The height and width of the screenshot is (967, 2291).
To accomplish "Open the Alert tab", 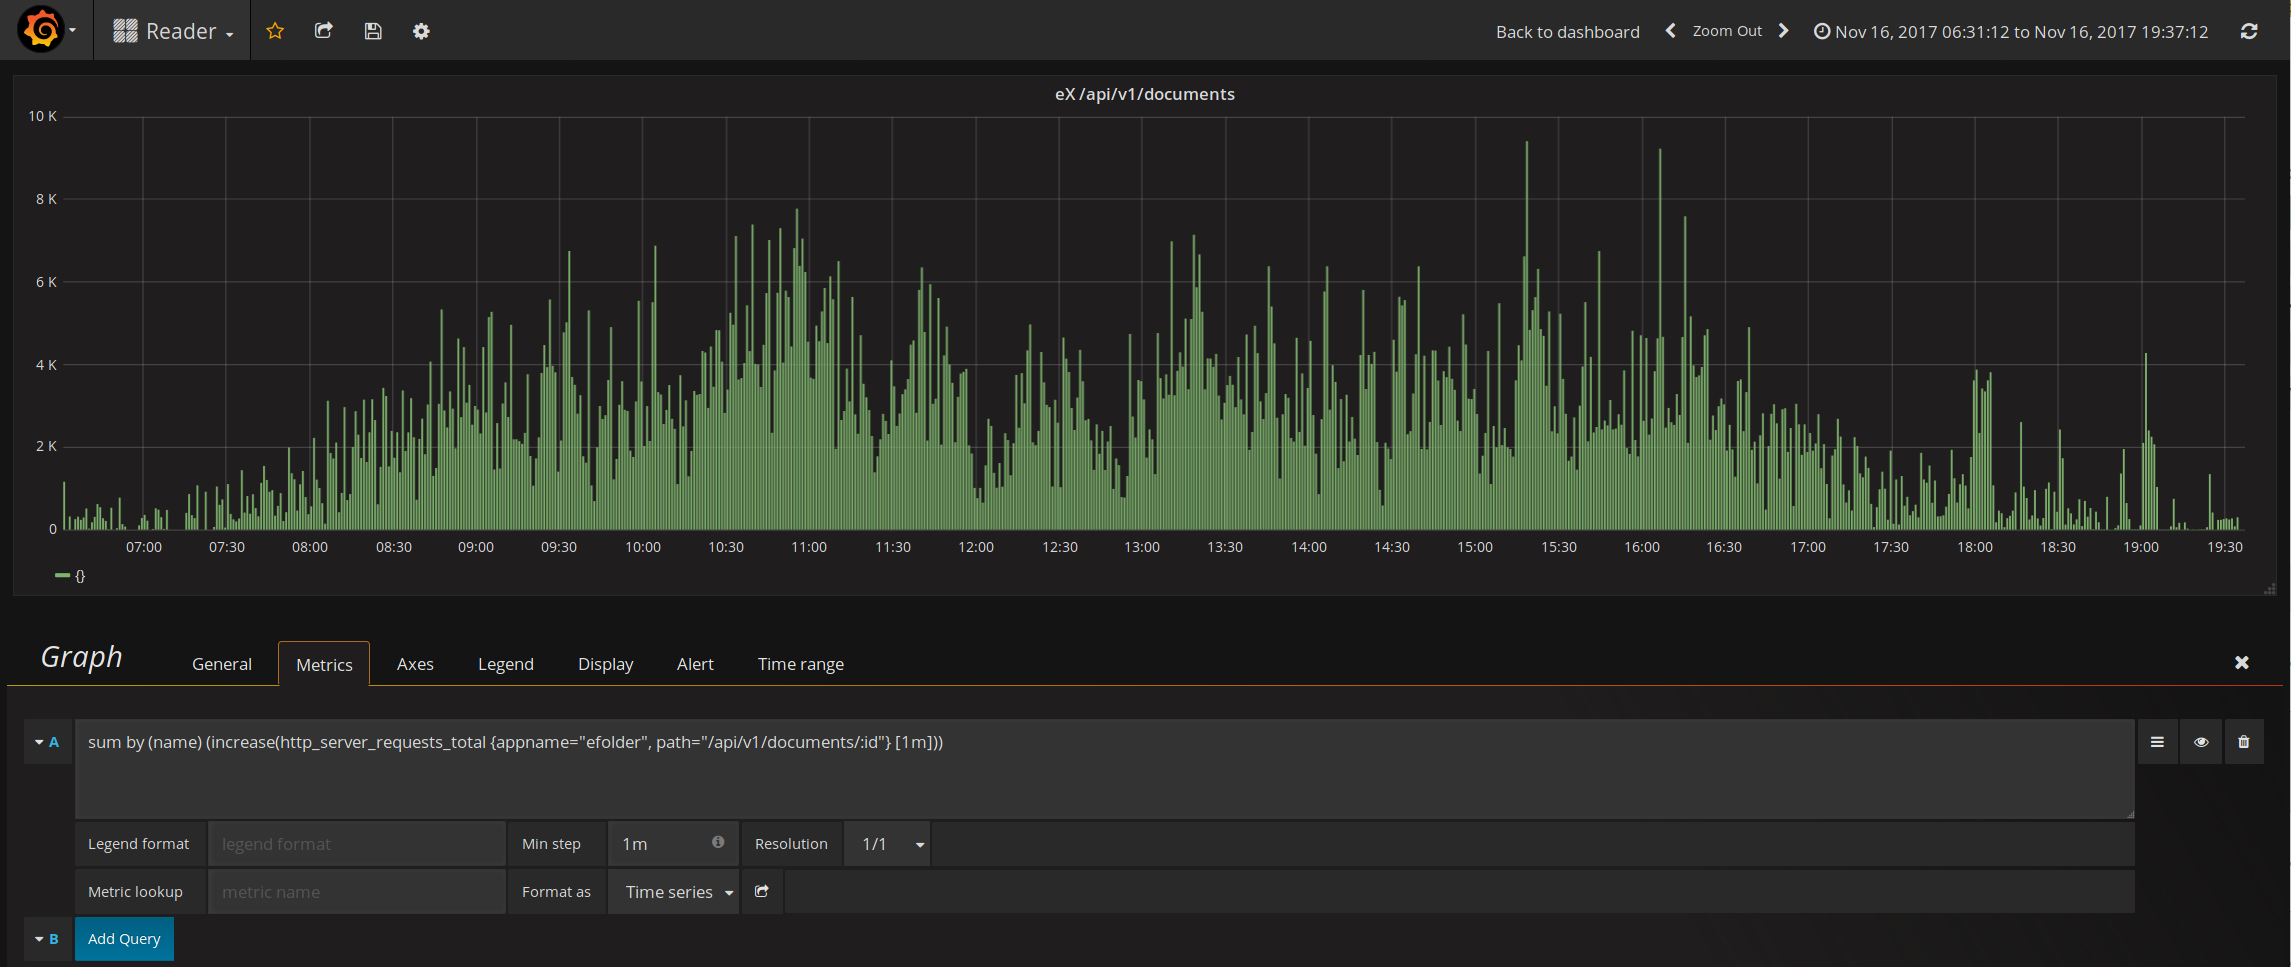I will 695,664.
